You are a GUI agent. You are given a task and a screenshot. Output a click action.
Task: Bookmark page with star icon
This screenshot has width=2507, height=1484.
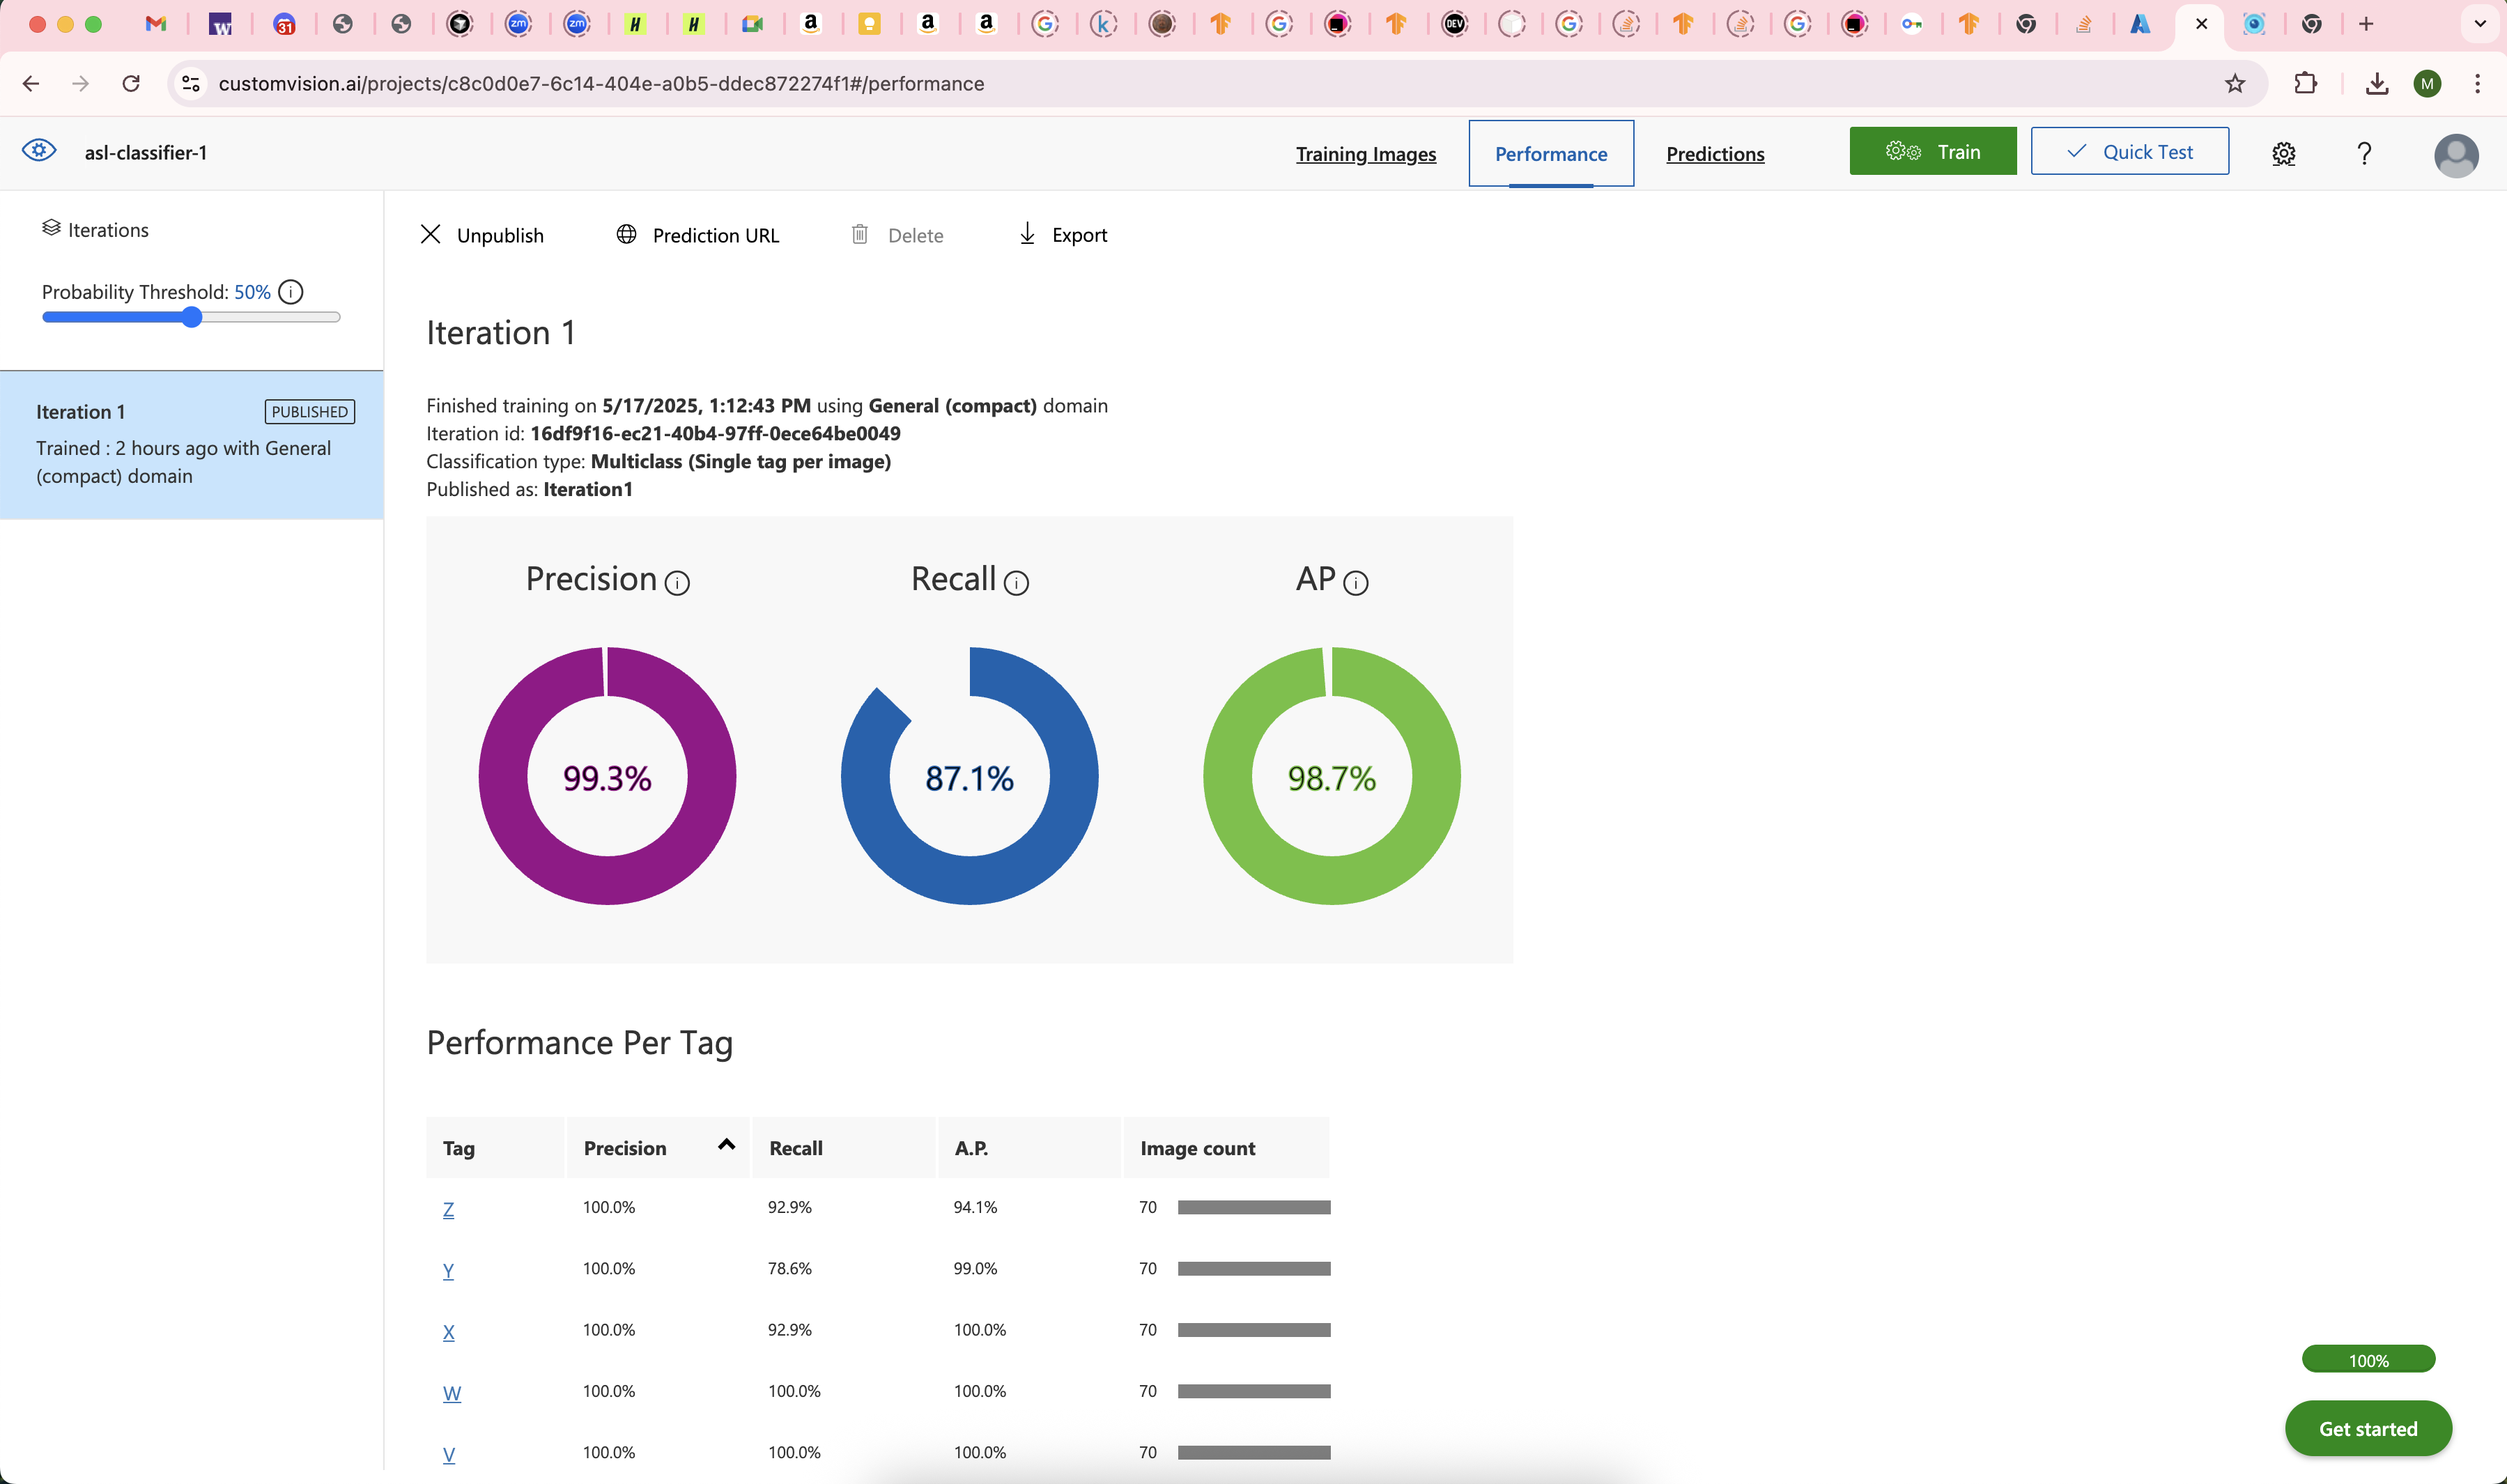(x=2235, y=84)
